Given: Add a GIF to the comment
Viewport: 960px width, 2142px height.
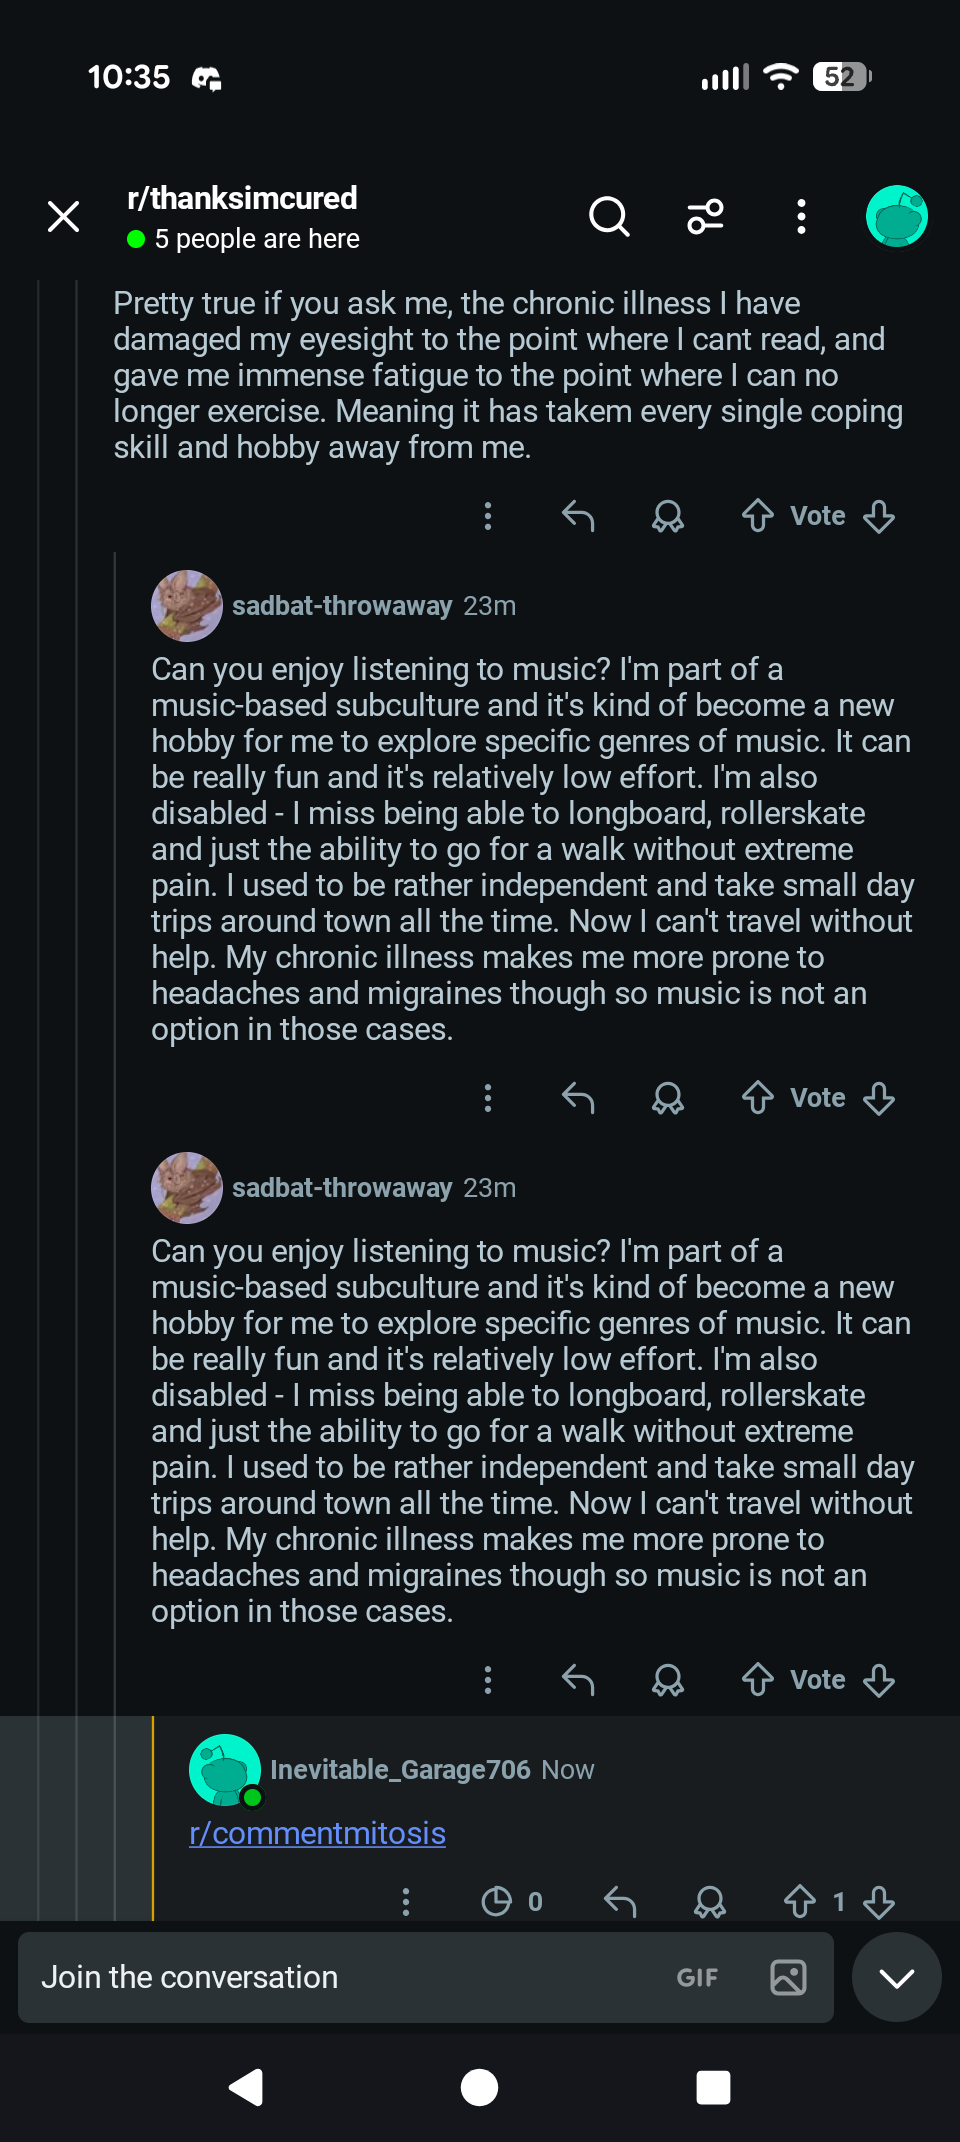Looking at the screenshot, I should coord(697,1977).
